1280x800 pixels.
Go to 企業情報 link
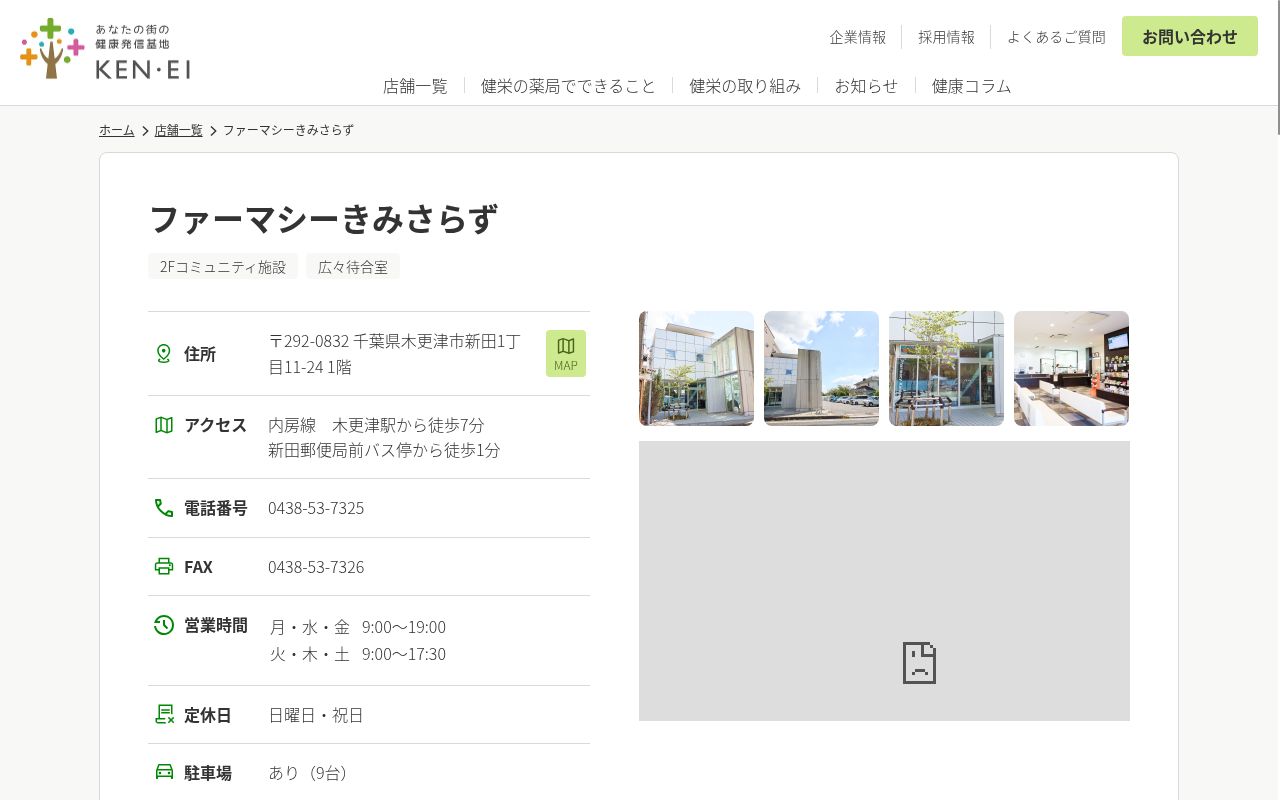click(x=857, y=37)
